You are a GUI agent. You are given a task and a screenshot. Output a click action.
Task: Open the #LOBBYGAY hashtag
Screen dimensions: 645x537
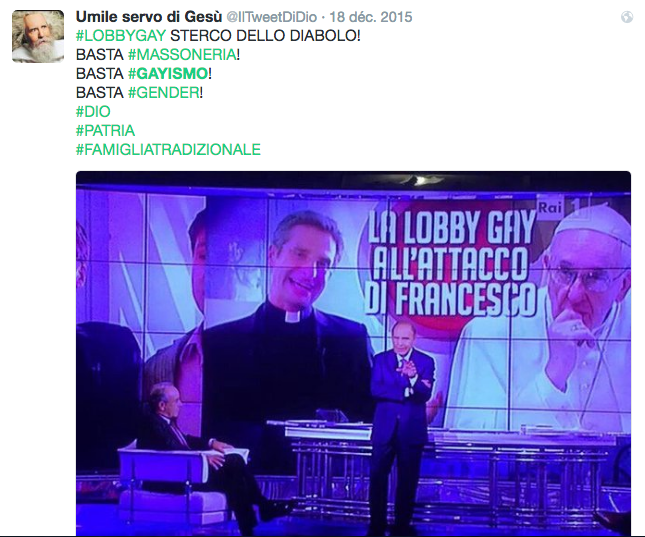click(121, 36)
